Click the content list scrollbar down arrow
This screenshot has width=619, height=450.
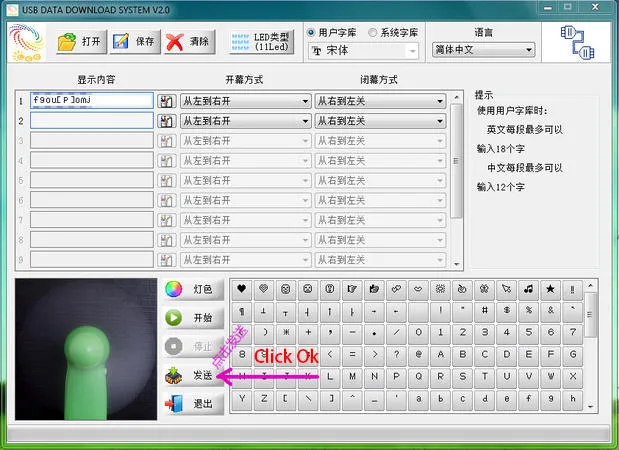pyautogui.click(x=456, y=264)
